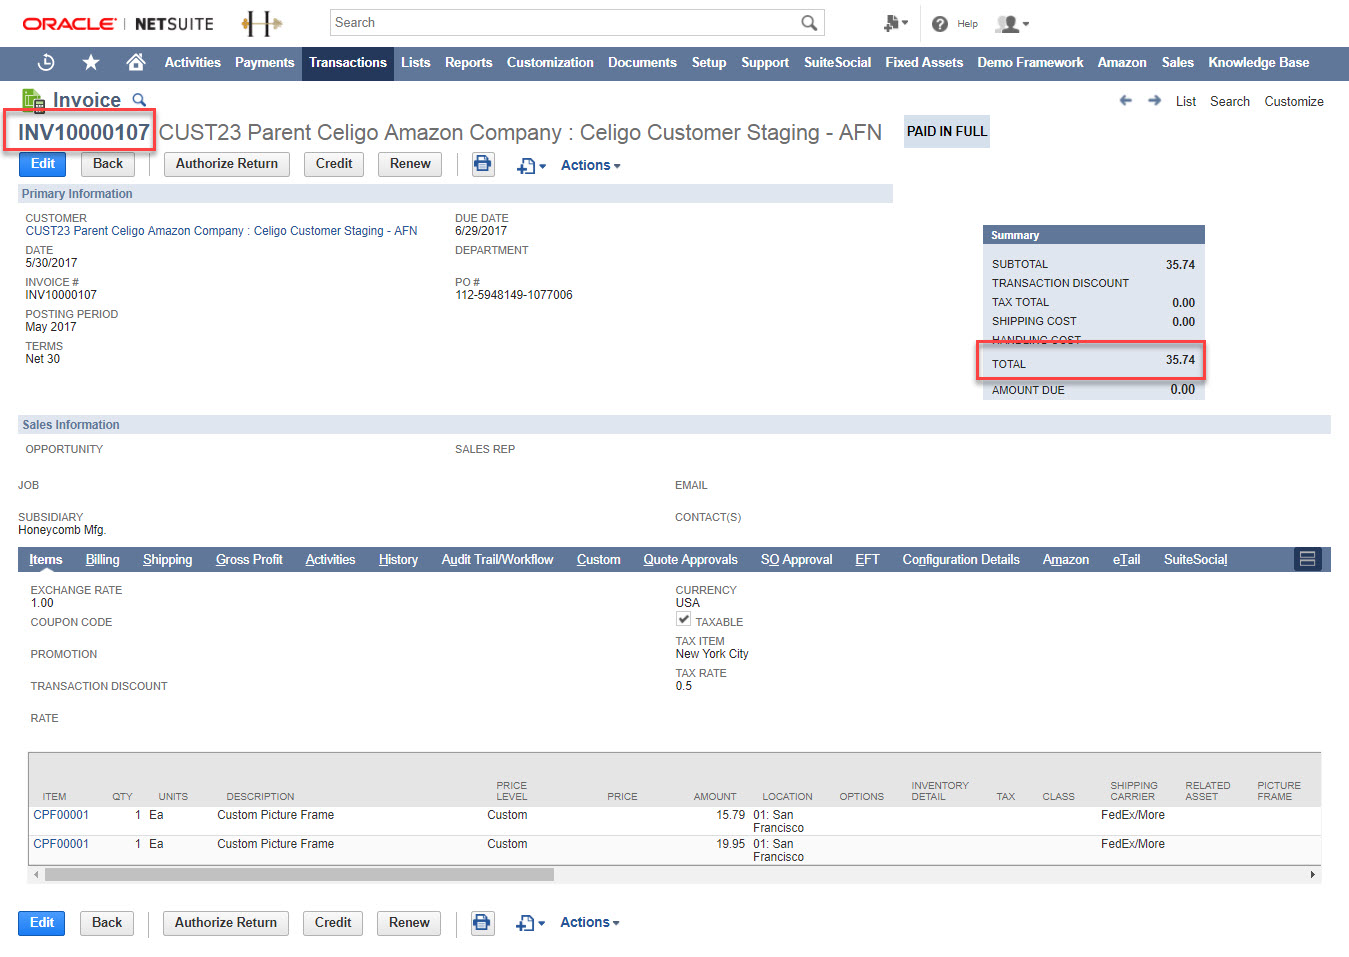Open the Activities menu in the navigation bar

click(193, 63)
